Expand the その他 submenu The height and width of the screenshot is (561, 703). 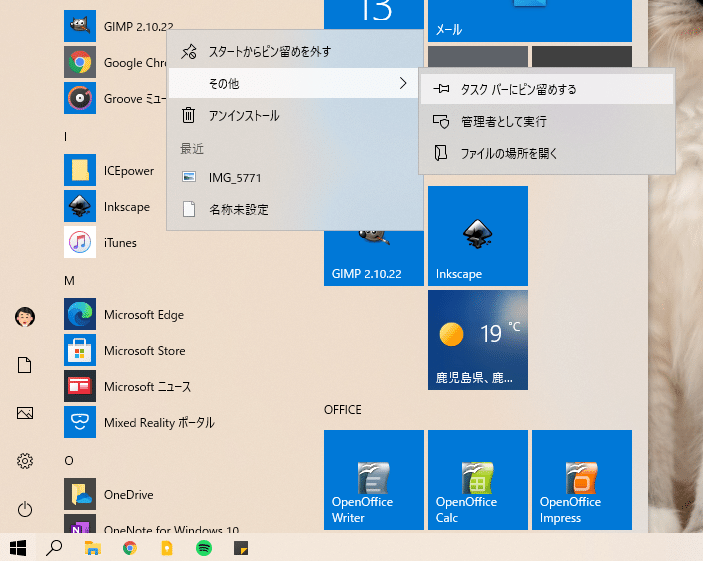tap(295, 83)
